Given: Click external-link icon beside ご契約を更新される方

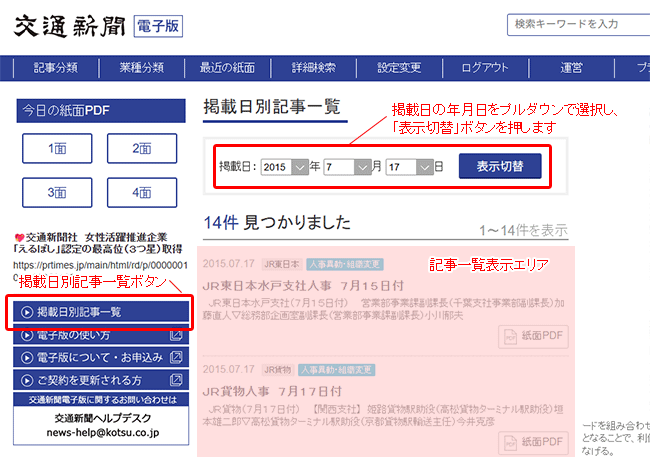Looking at the screenshot, I should (x=177, y=381).
